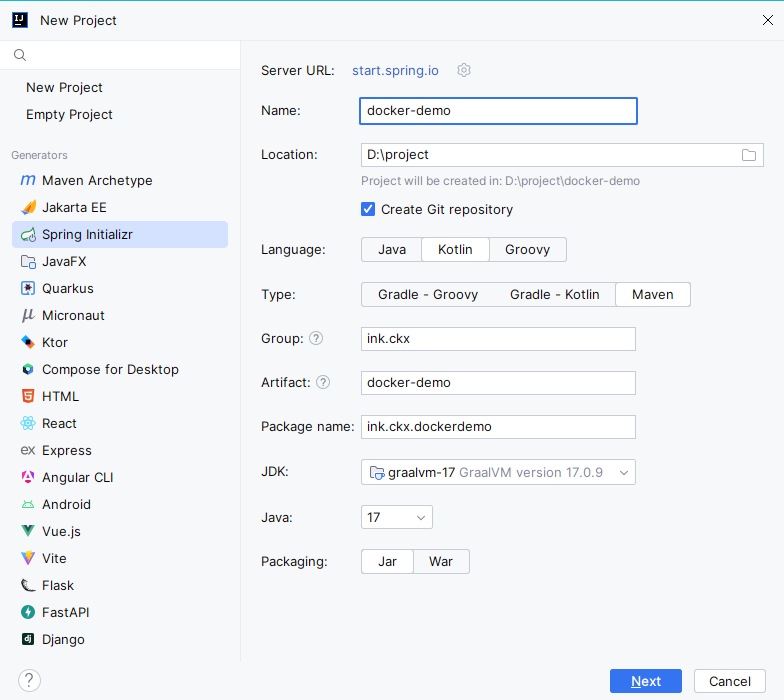Choose Kotlin as the language
This screenshot has width=784, height=700.
455,250
